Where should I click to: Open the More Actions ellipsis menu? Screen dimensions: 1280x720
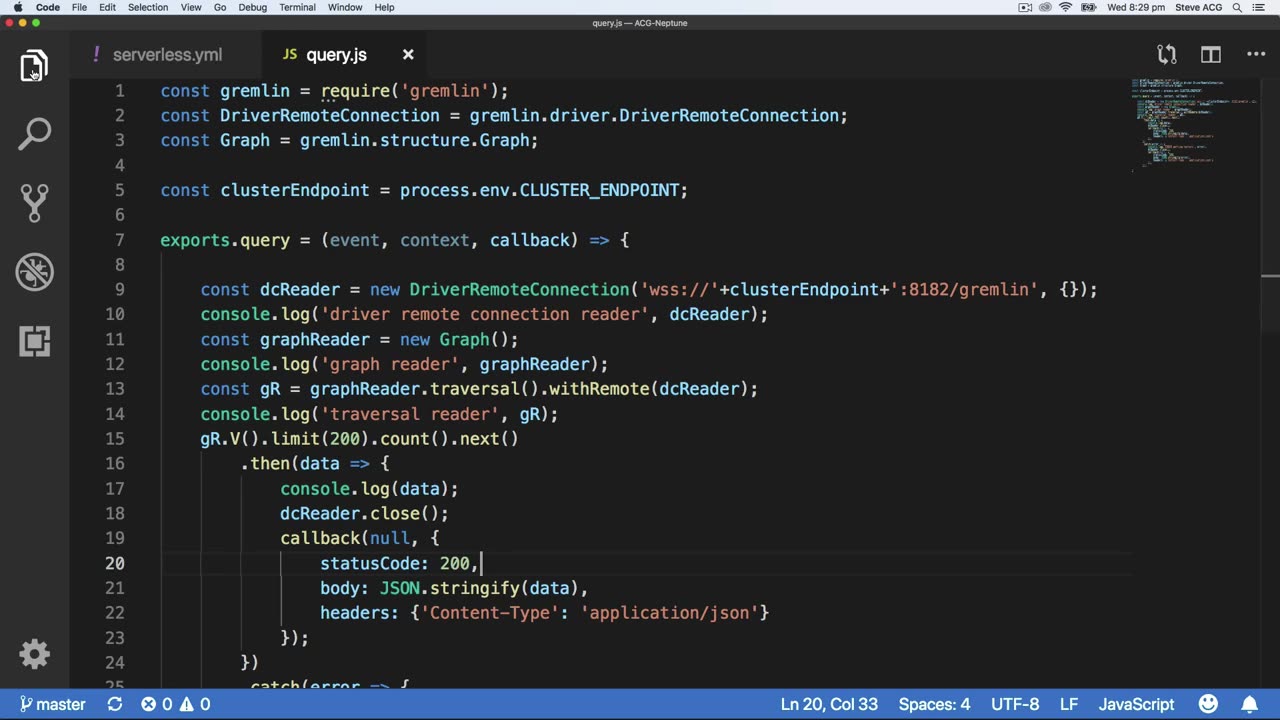click(1256, 55)
